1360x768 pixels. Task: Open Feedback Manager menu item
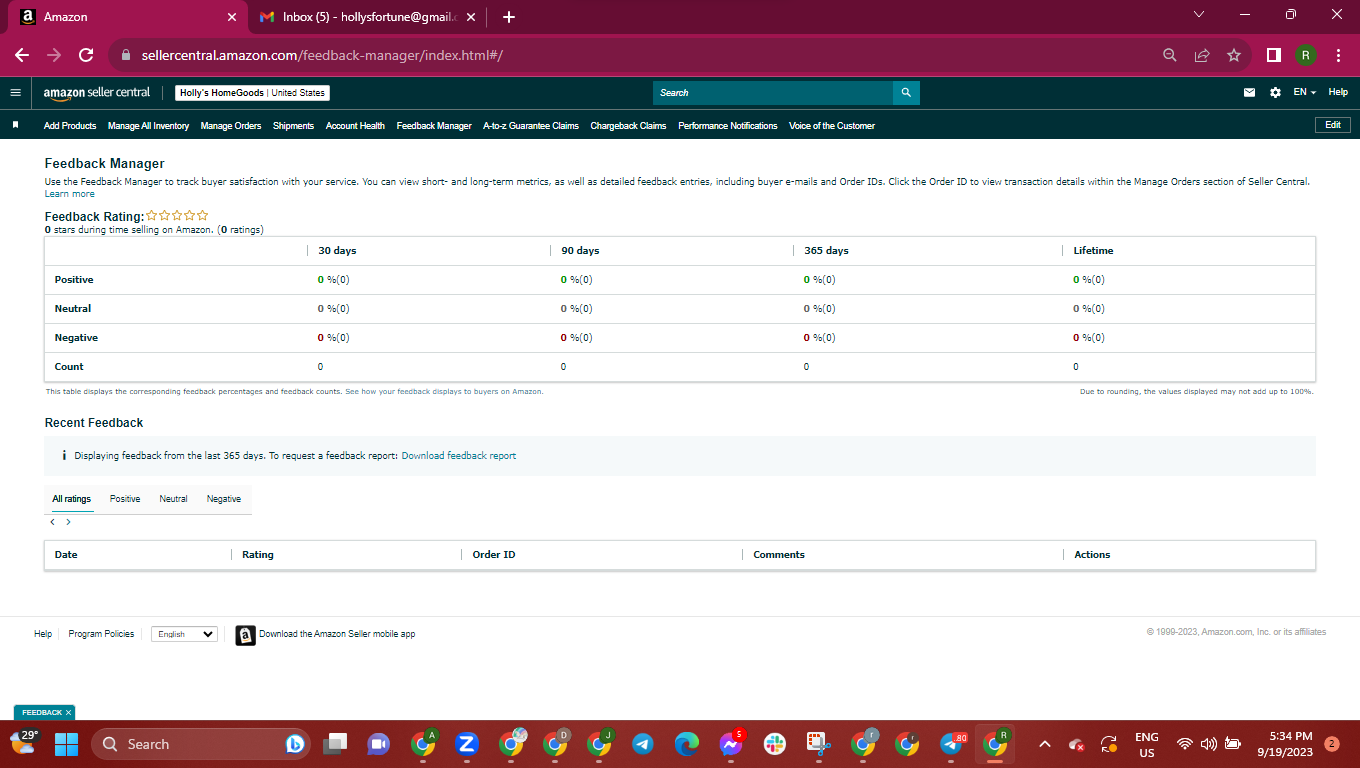click(434, 126)
